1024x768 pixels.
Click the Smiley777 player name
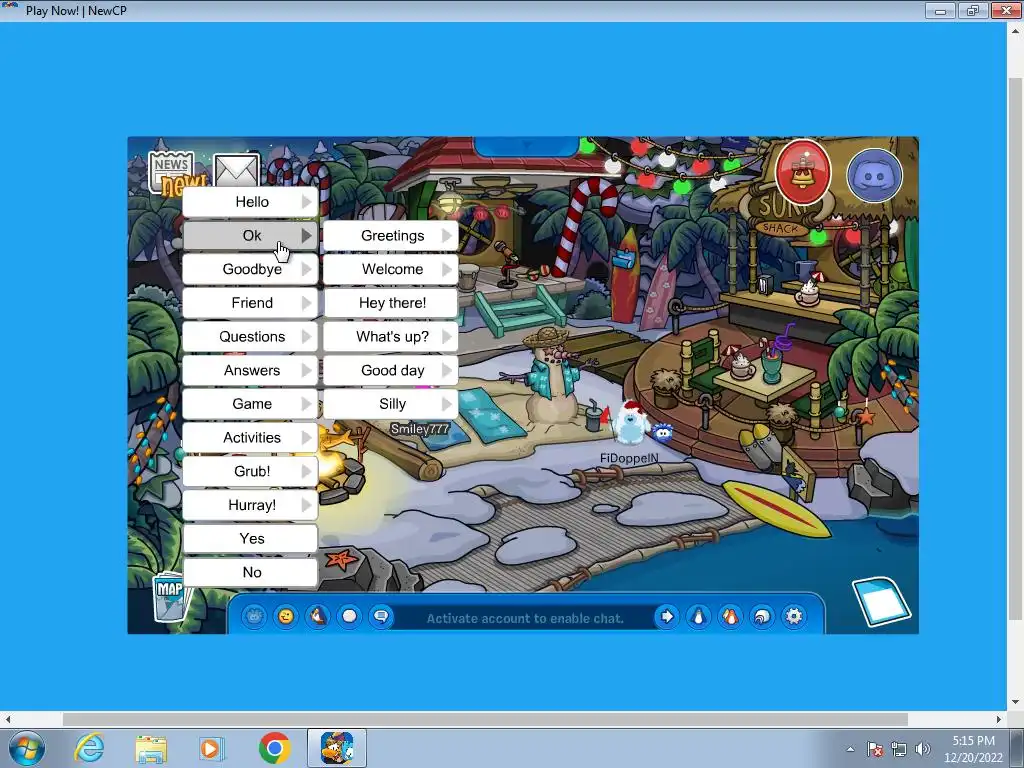420,429
